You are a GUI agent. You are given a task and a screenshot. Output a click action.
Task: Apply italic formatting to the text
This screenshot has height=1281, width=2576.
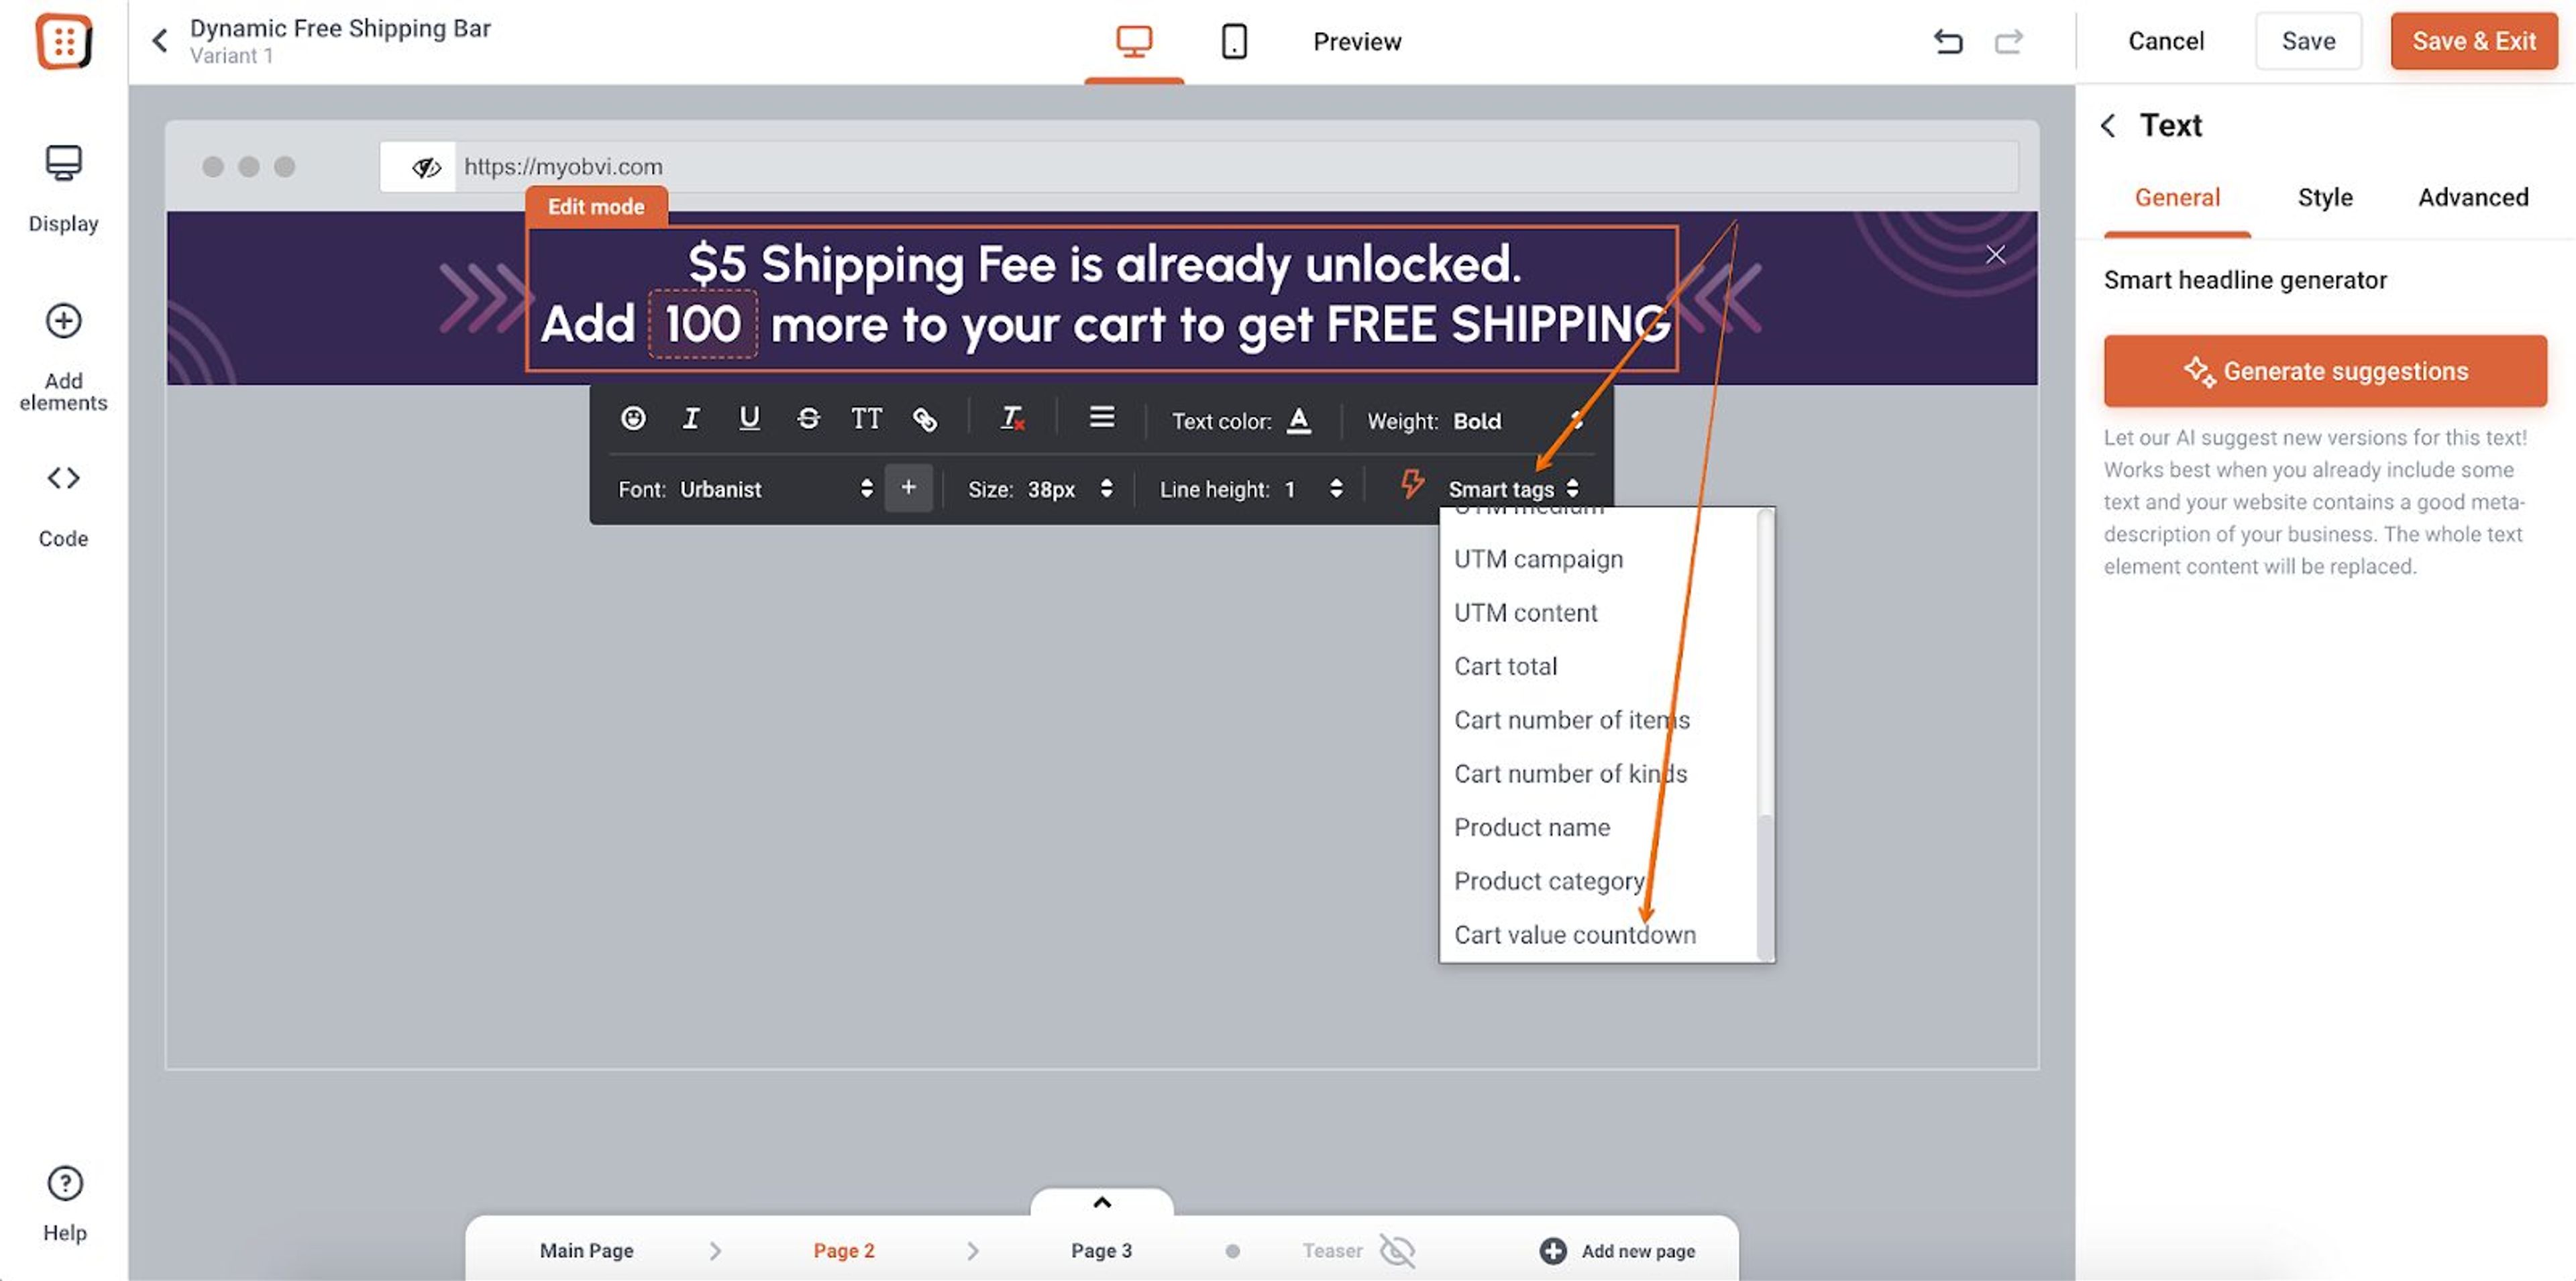click(x=690, y=419)
